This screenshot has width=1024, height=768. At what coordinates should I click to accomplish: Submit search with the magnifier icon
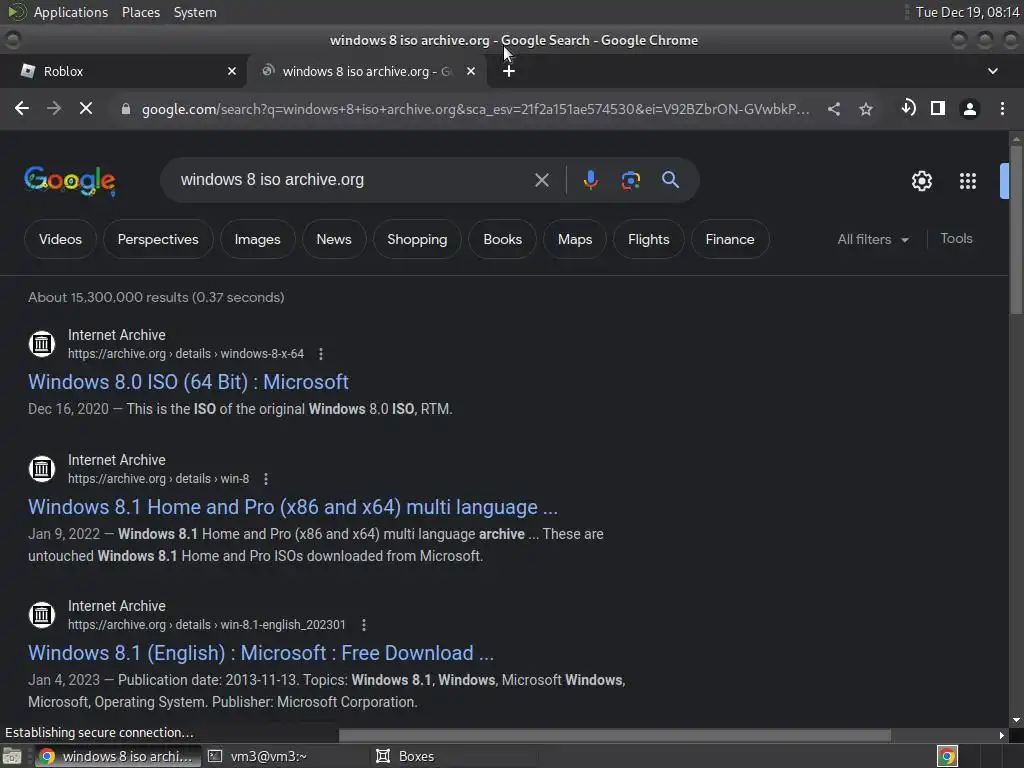tap(670, 180)
